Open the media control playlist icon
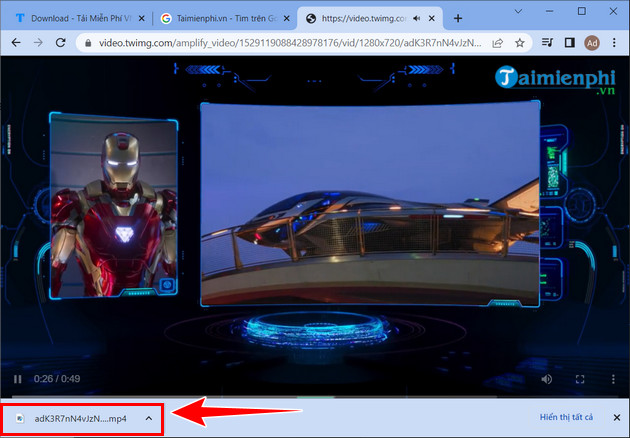 547,42
